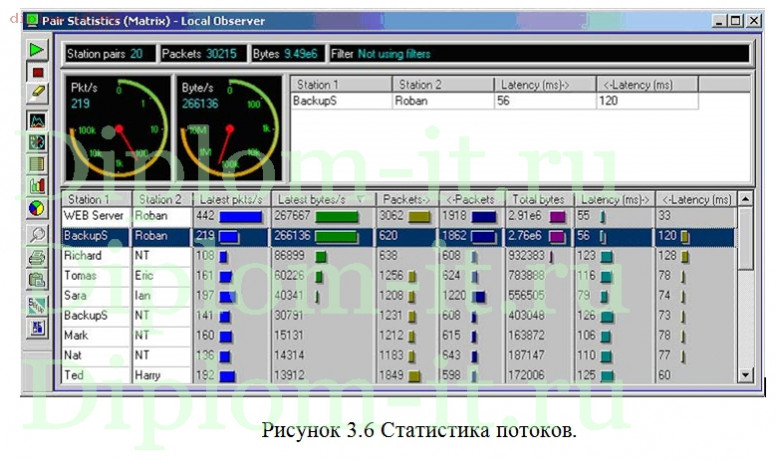
Task: Sort by <-Packets column header
Action: pyautogui.click(x=472, y=199)
